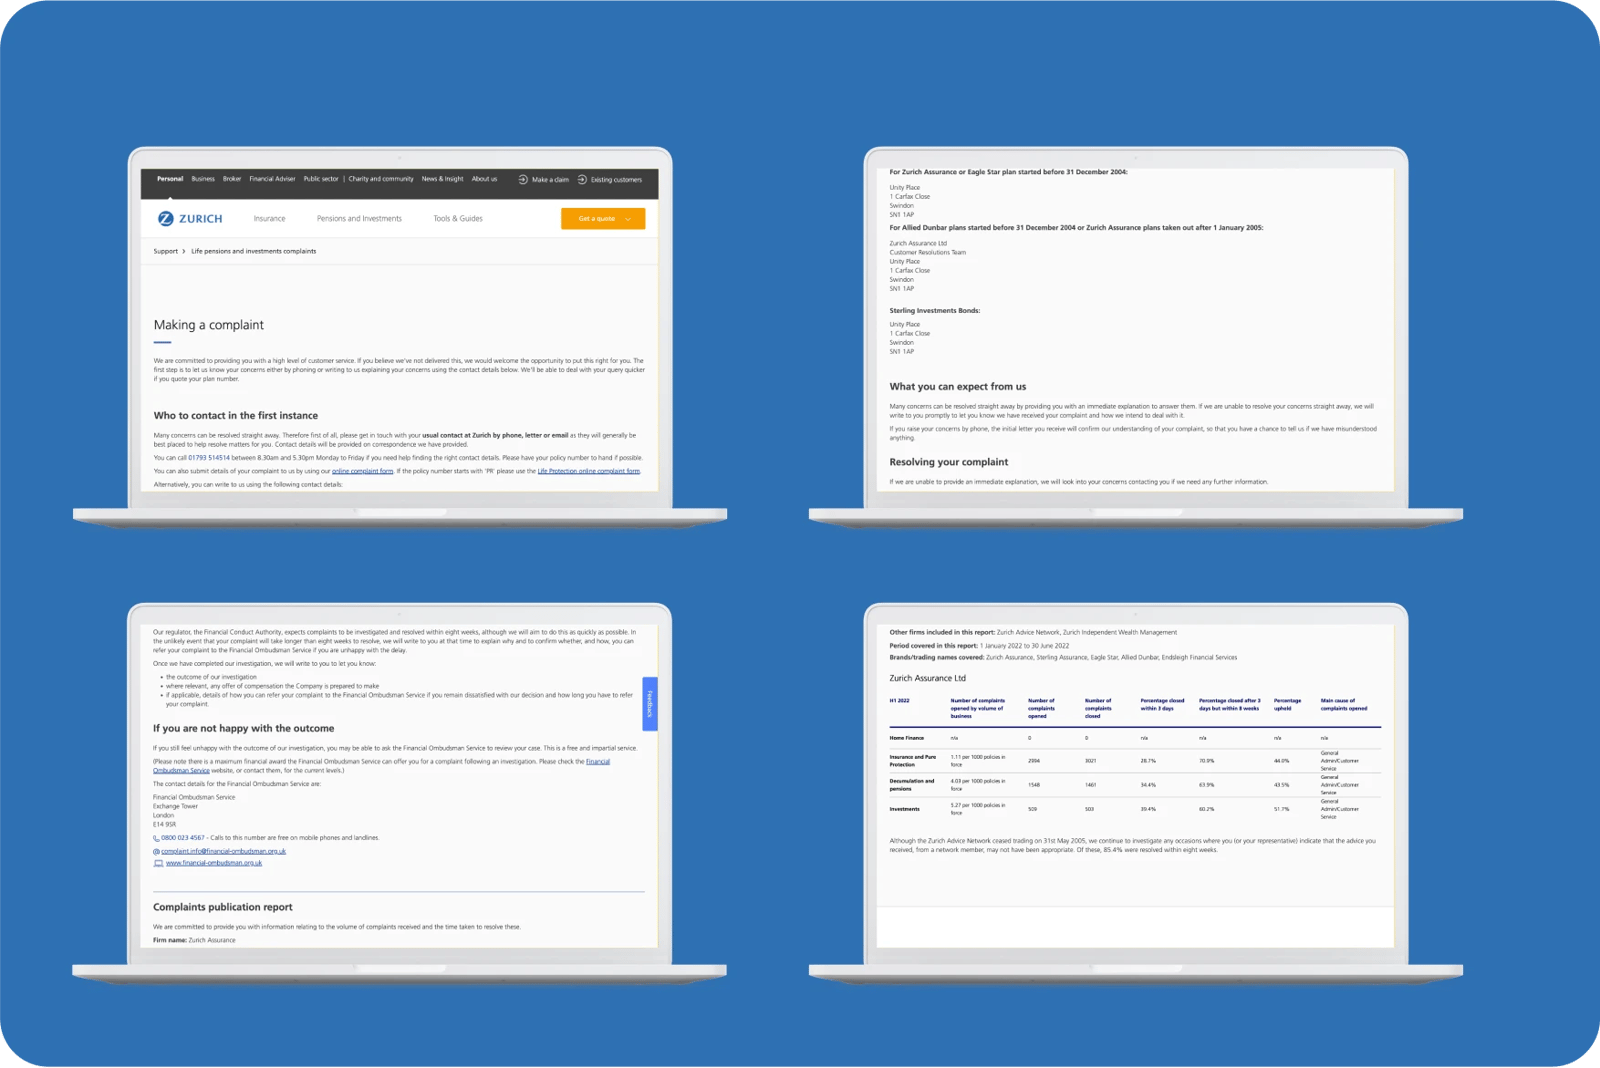Click the Make a claim arrow icon
The height and width of the screenshot is (1068, 1600).
523,179
